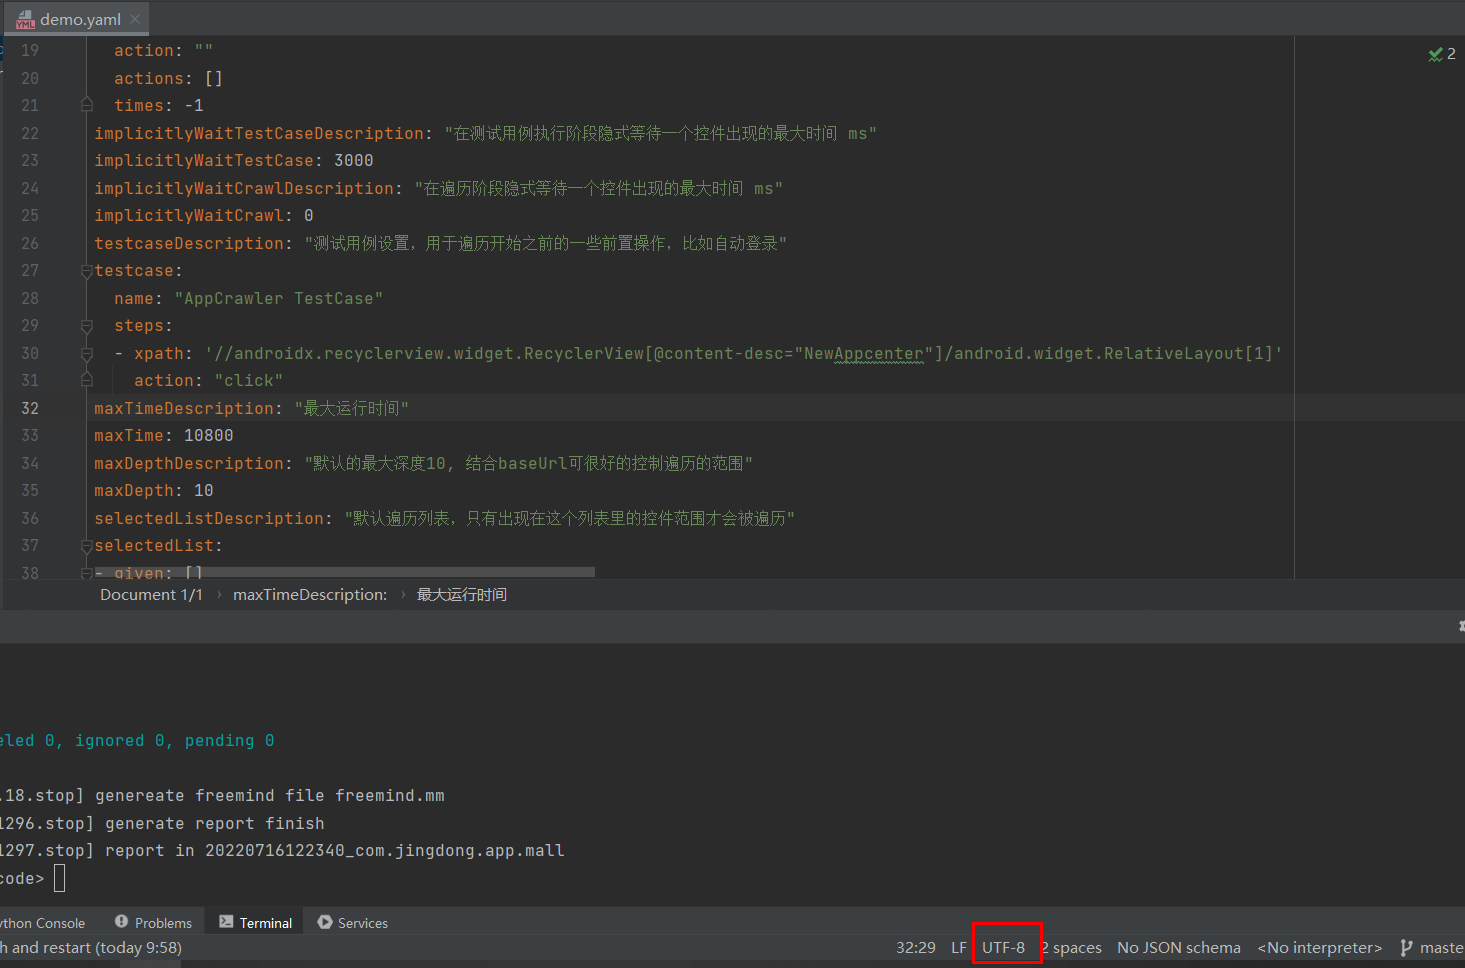Click implicitlyWaitCrawlDescription key

244,188
